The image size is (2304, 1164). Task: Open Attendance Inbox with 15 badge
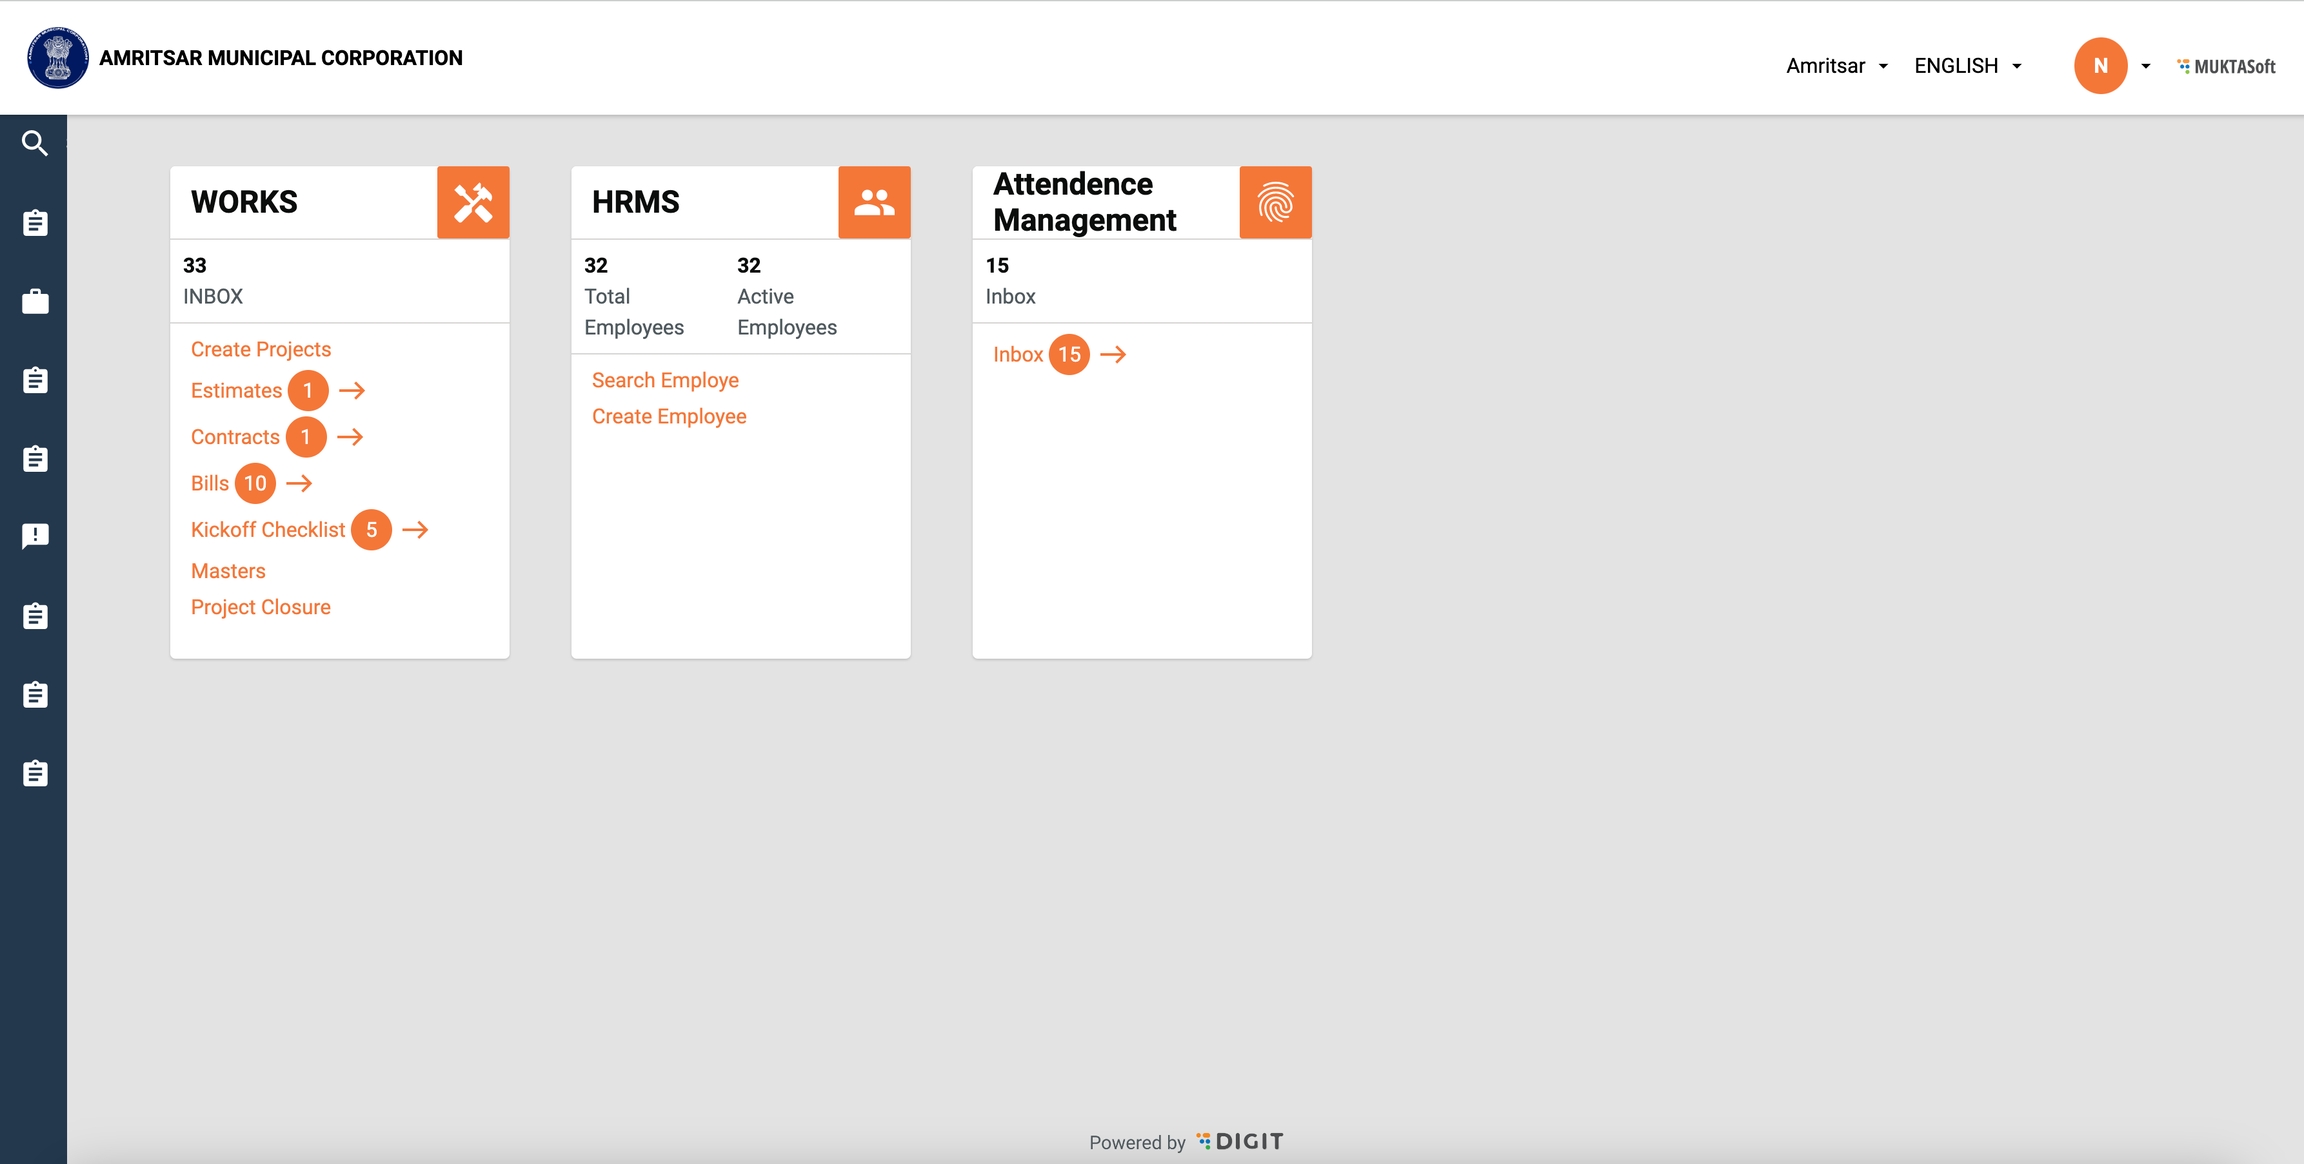1018,355
